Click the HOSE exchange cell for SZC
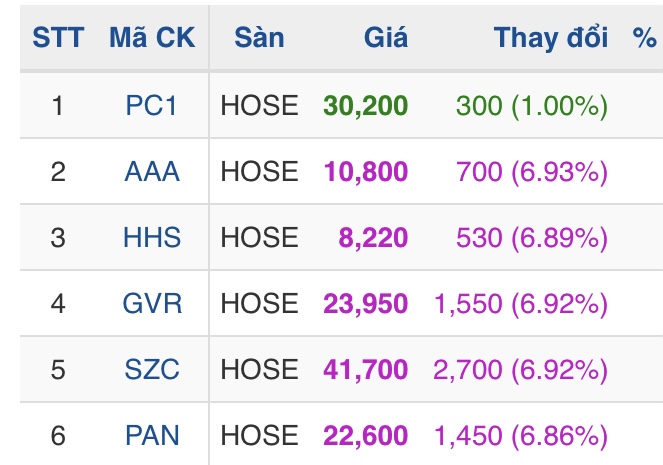663x465 pixels. (x=259, y=369)
